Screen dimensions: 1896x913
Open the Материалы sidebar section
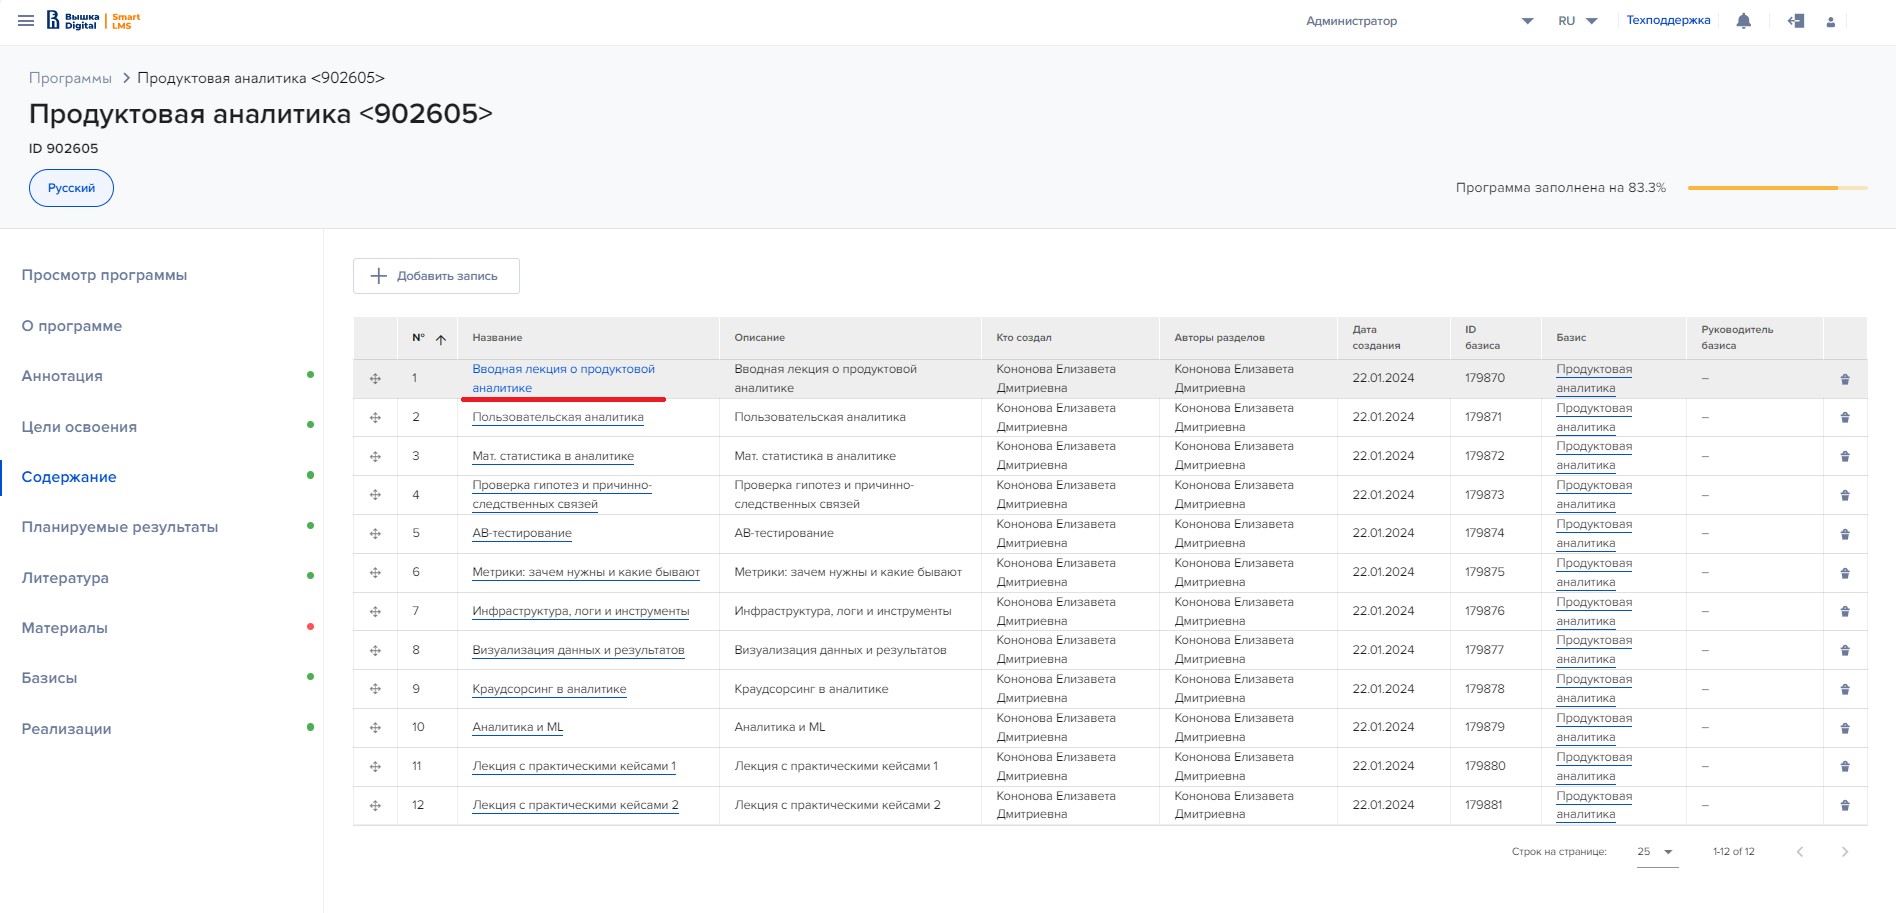(x=65, y=628)
